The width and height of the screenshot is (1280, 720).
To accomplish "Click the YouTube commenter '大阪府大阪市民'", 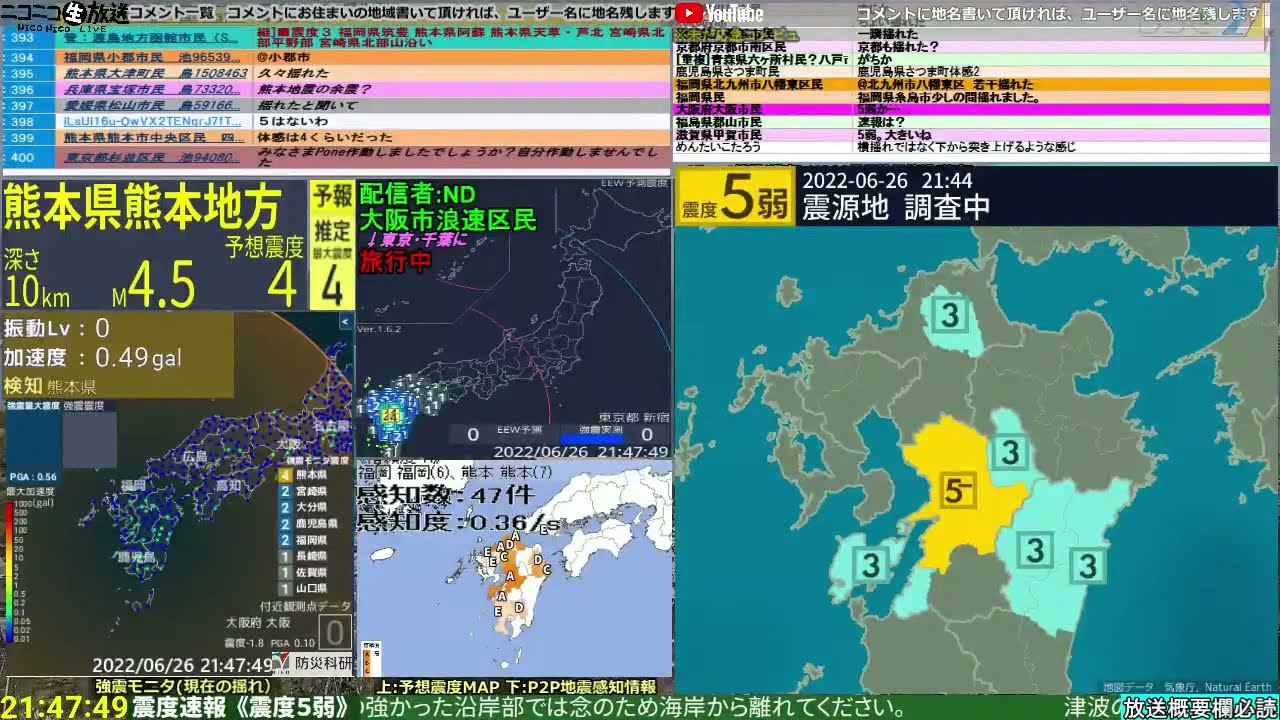I will point(719,109).
